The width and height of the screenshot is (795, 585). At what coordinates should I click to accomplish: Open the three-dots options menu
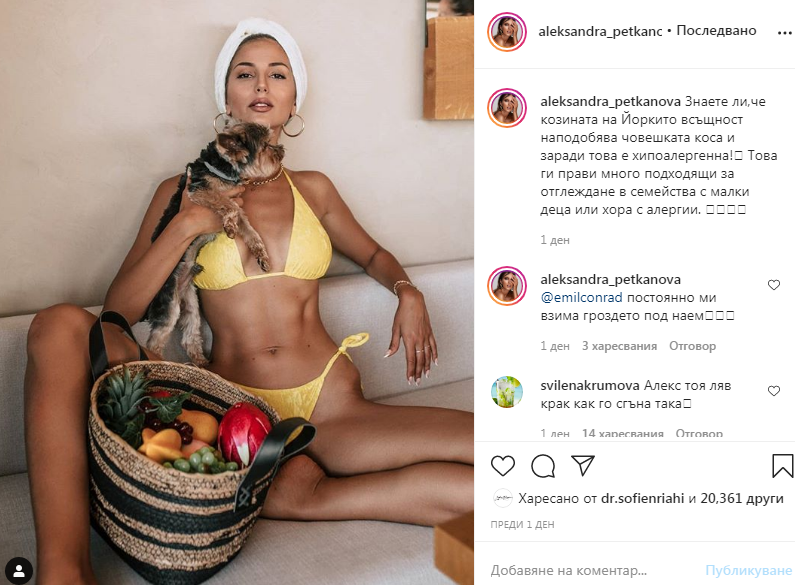click(x=784, y=32)
